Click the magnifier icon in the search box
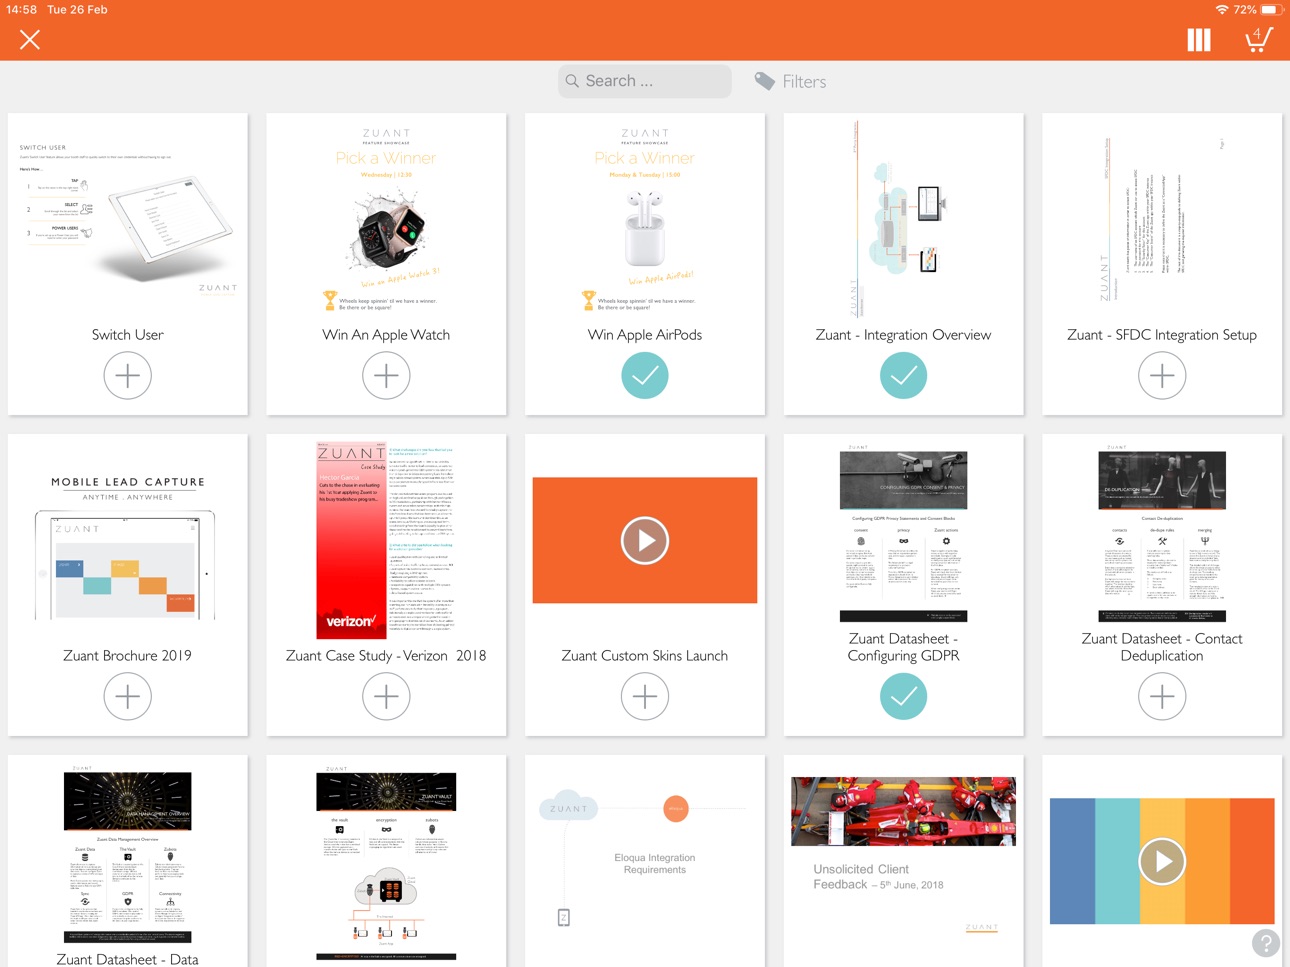Viewport: 1290px width, 967px height. coord(572,81)
